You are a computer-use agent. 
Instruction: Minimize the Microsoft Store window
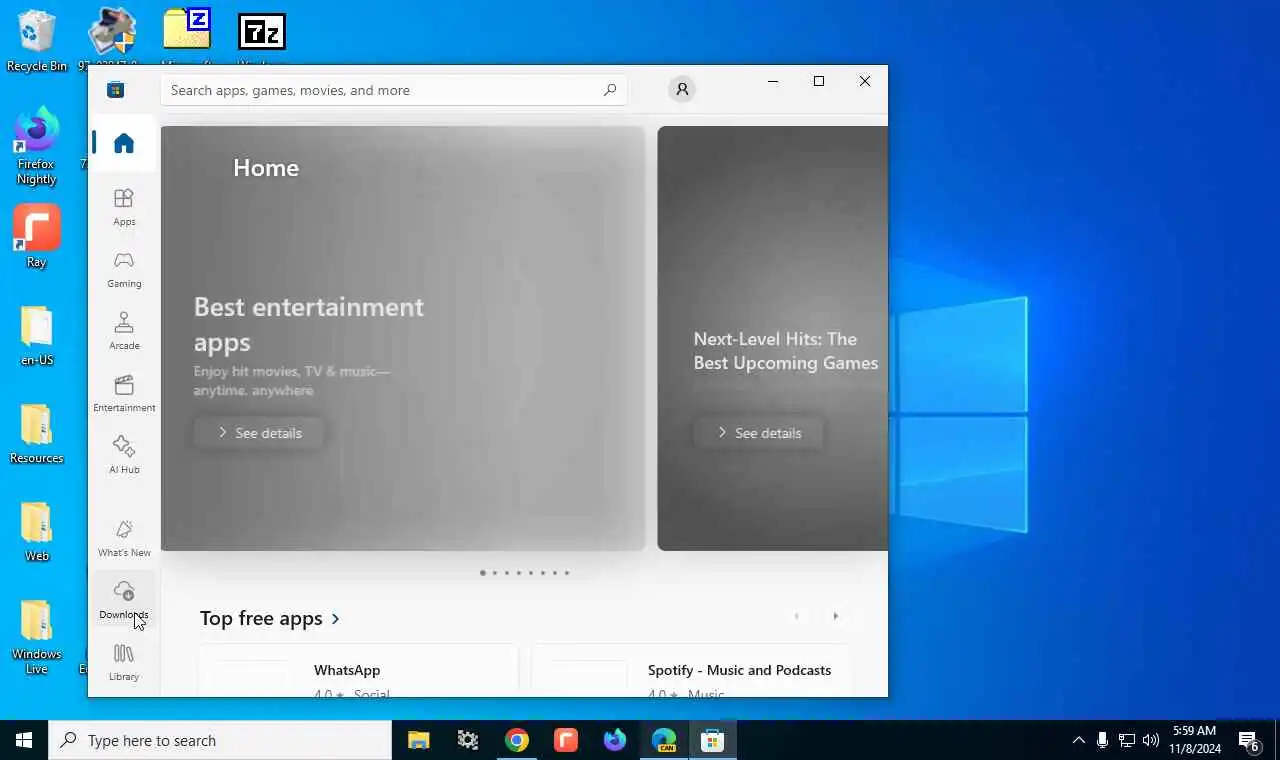tap(773, 81)
